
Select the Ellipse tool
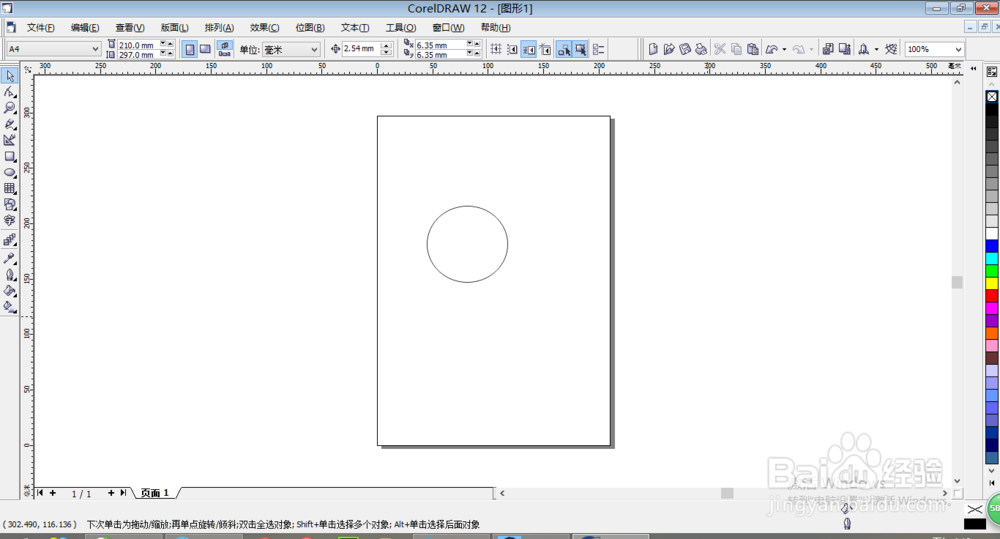pyautogui.click(x=10, y=172)
